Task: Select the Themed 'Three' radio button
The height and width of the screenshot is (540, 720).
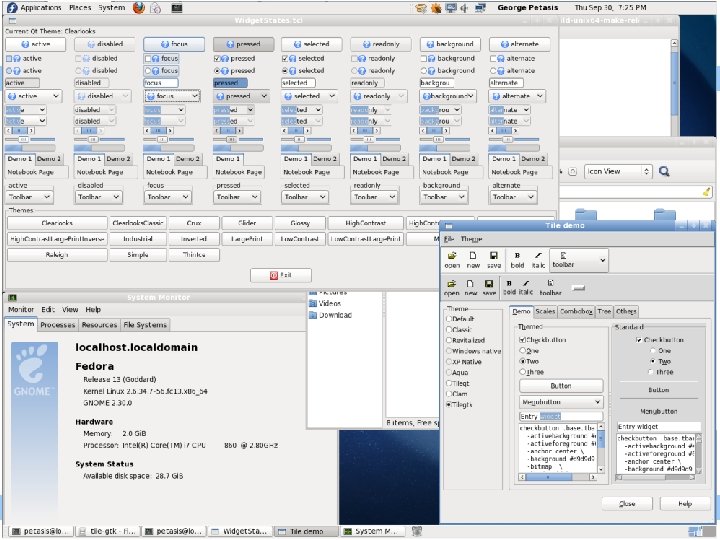Action: (523, 372)
